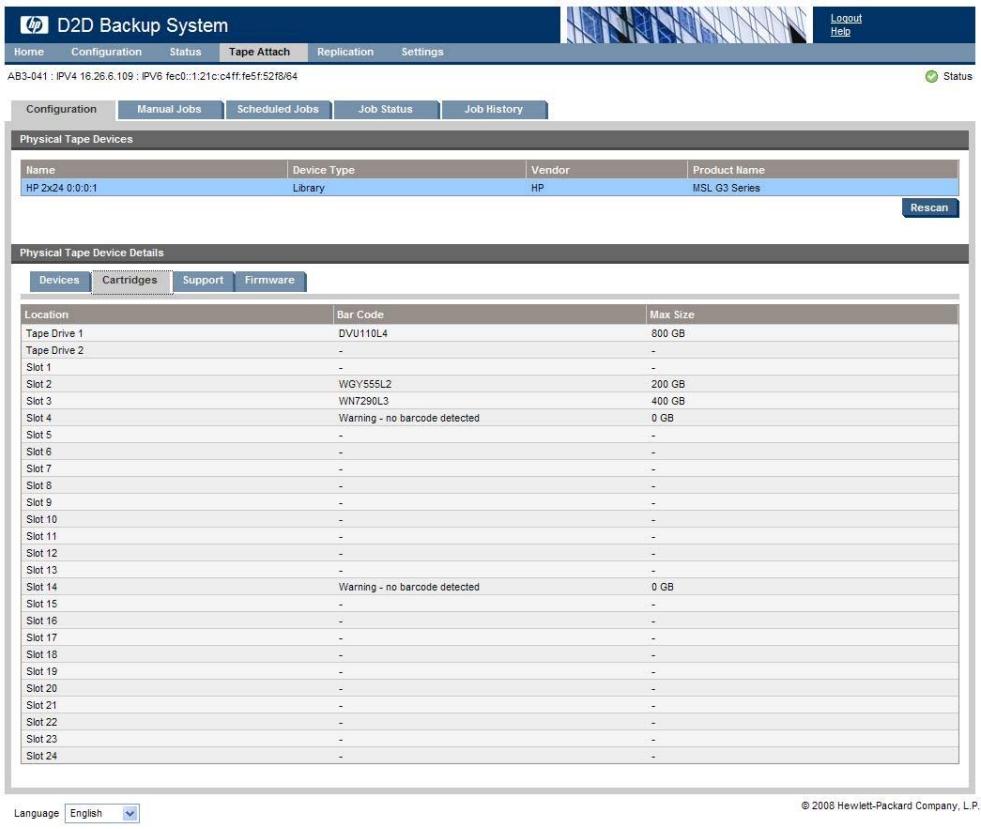Open the Language dropdown
Image resolution: width=981 pixels, height=829 pixels.
point(101,813)
